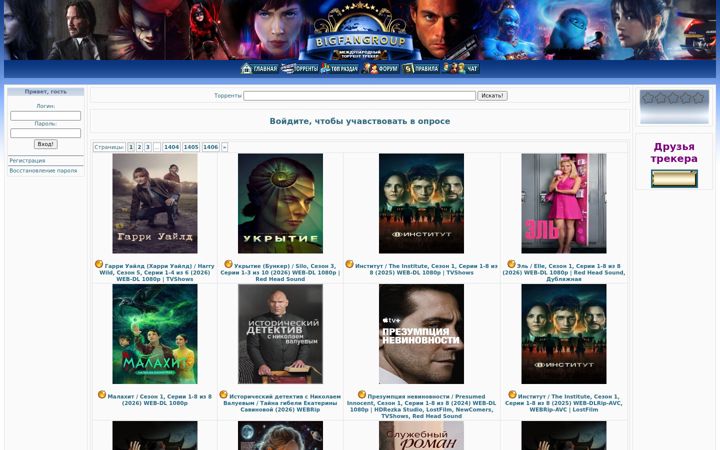
Task: Open the Регистрация link
Action: [x=27, y=161]
